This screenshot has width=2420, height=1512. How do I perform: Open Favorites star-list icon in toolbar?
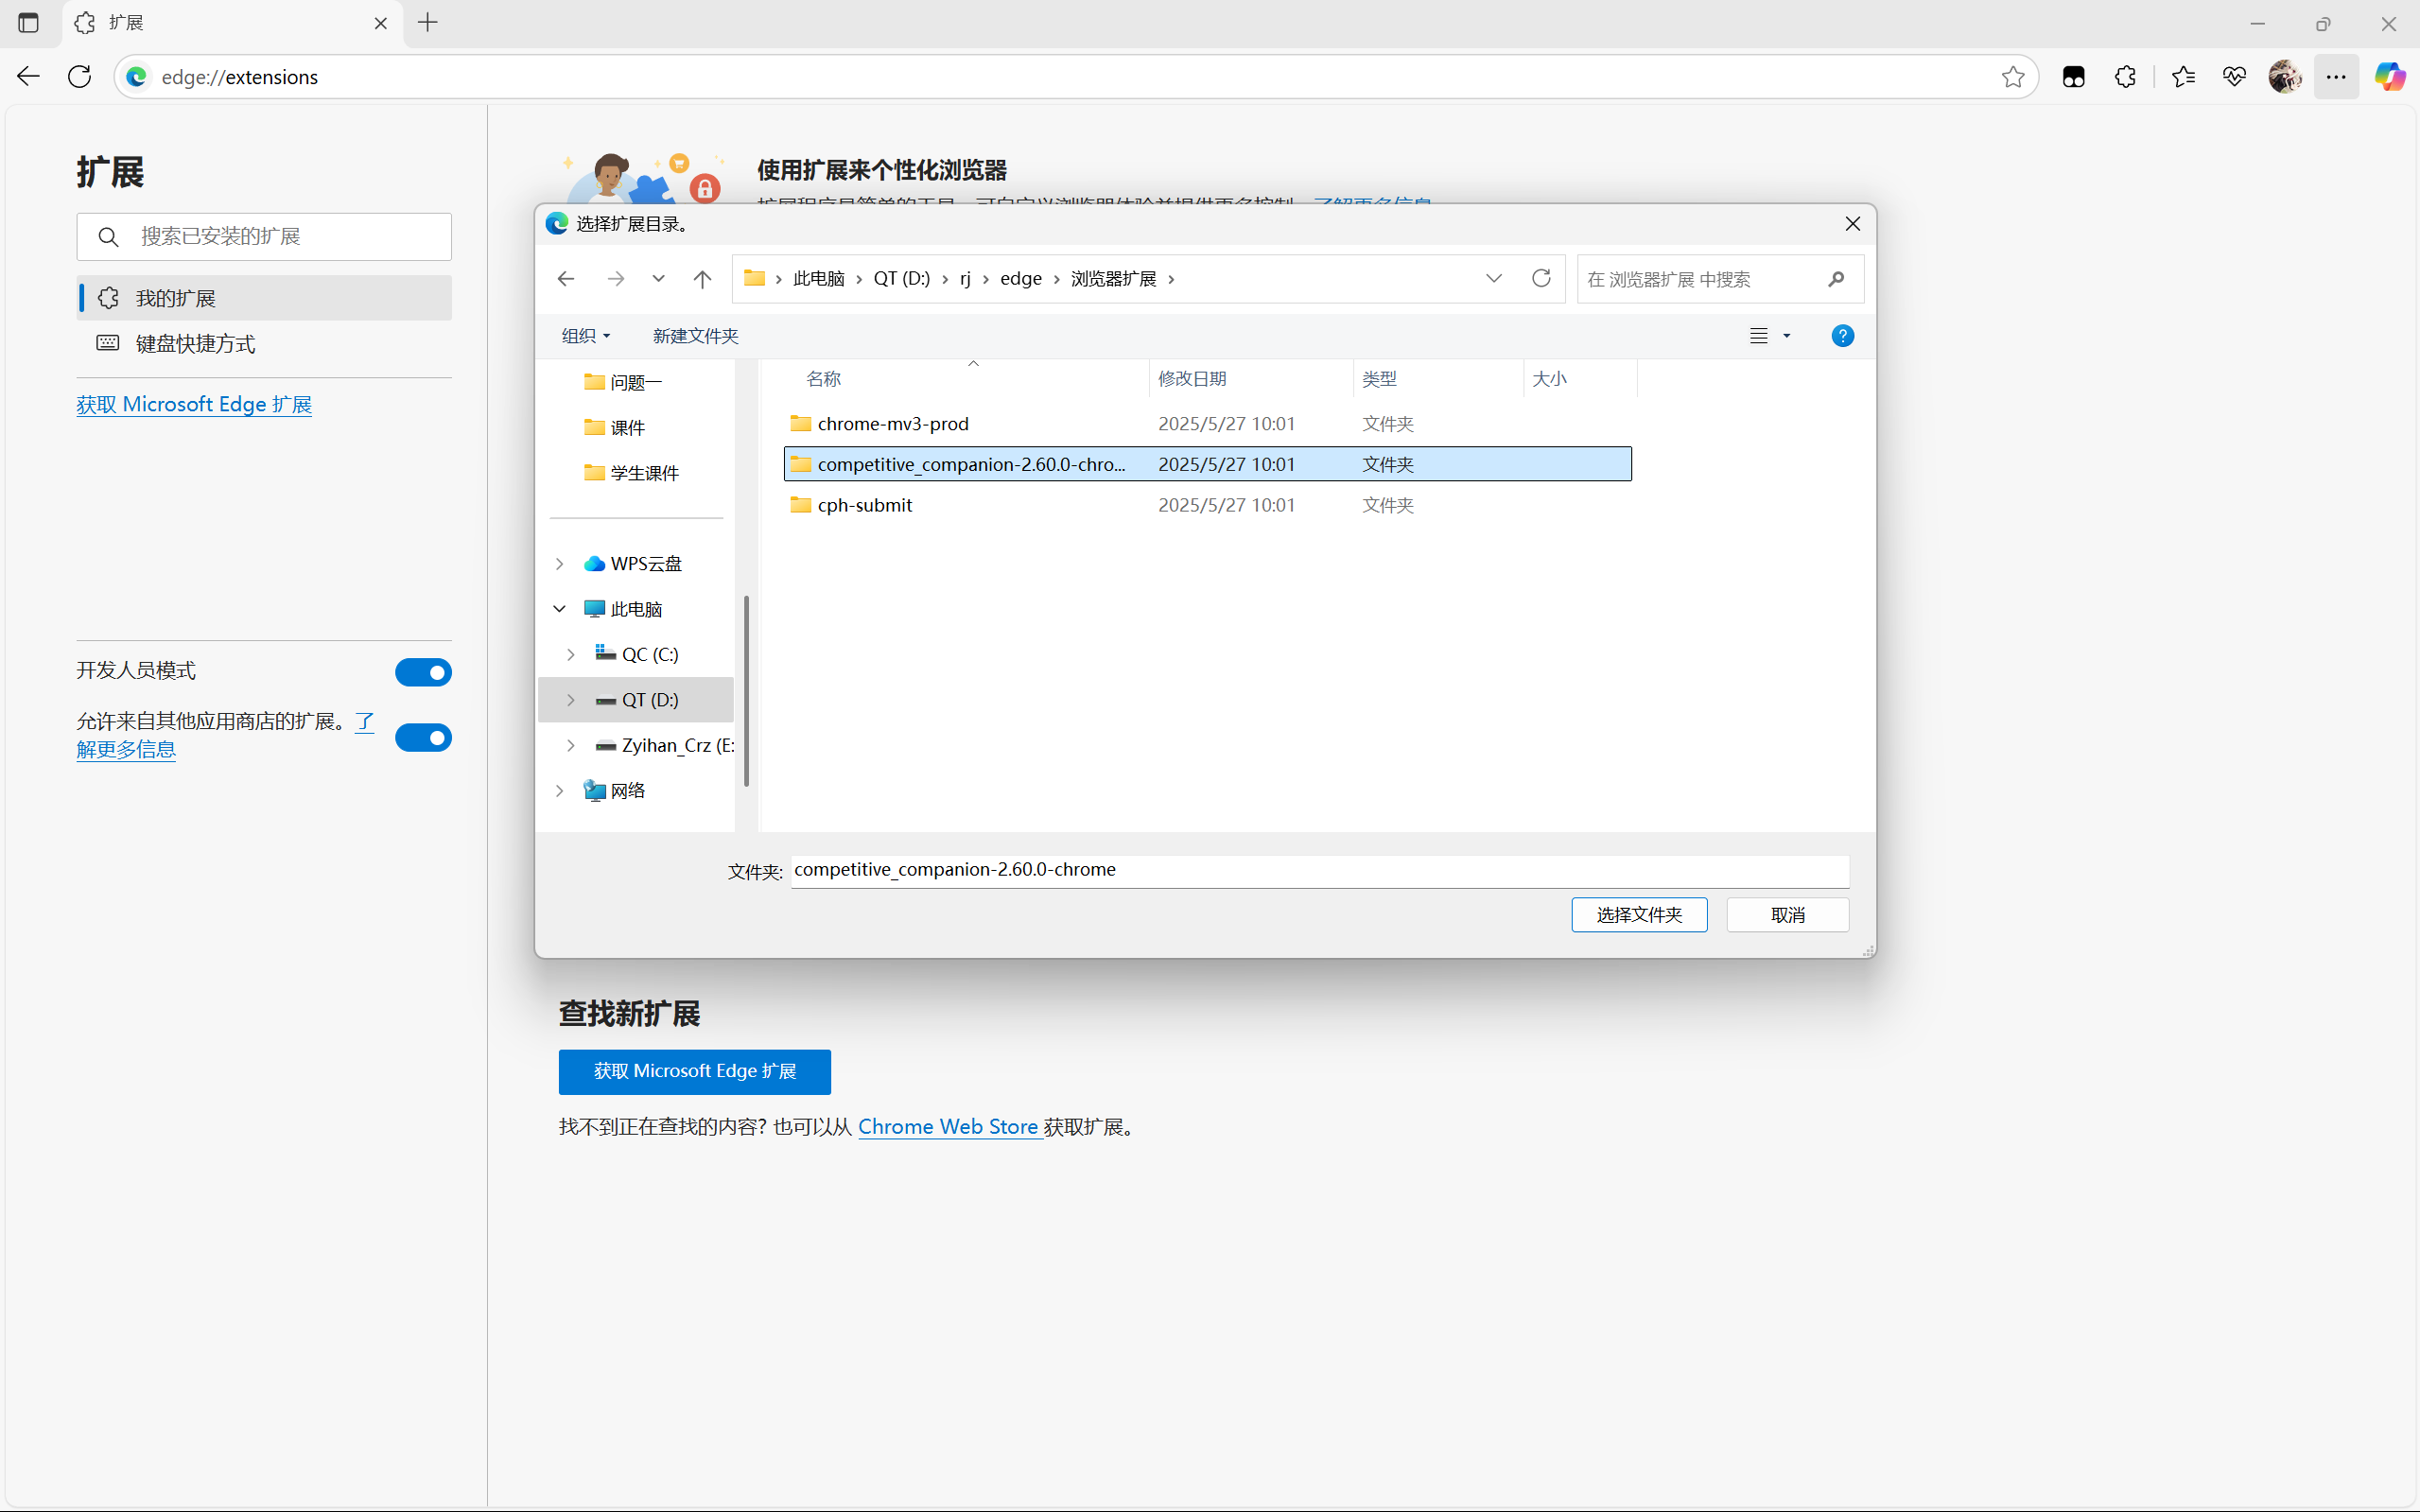pos(2182,77)
